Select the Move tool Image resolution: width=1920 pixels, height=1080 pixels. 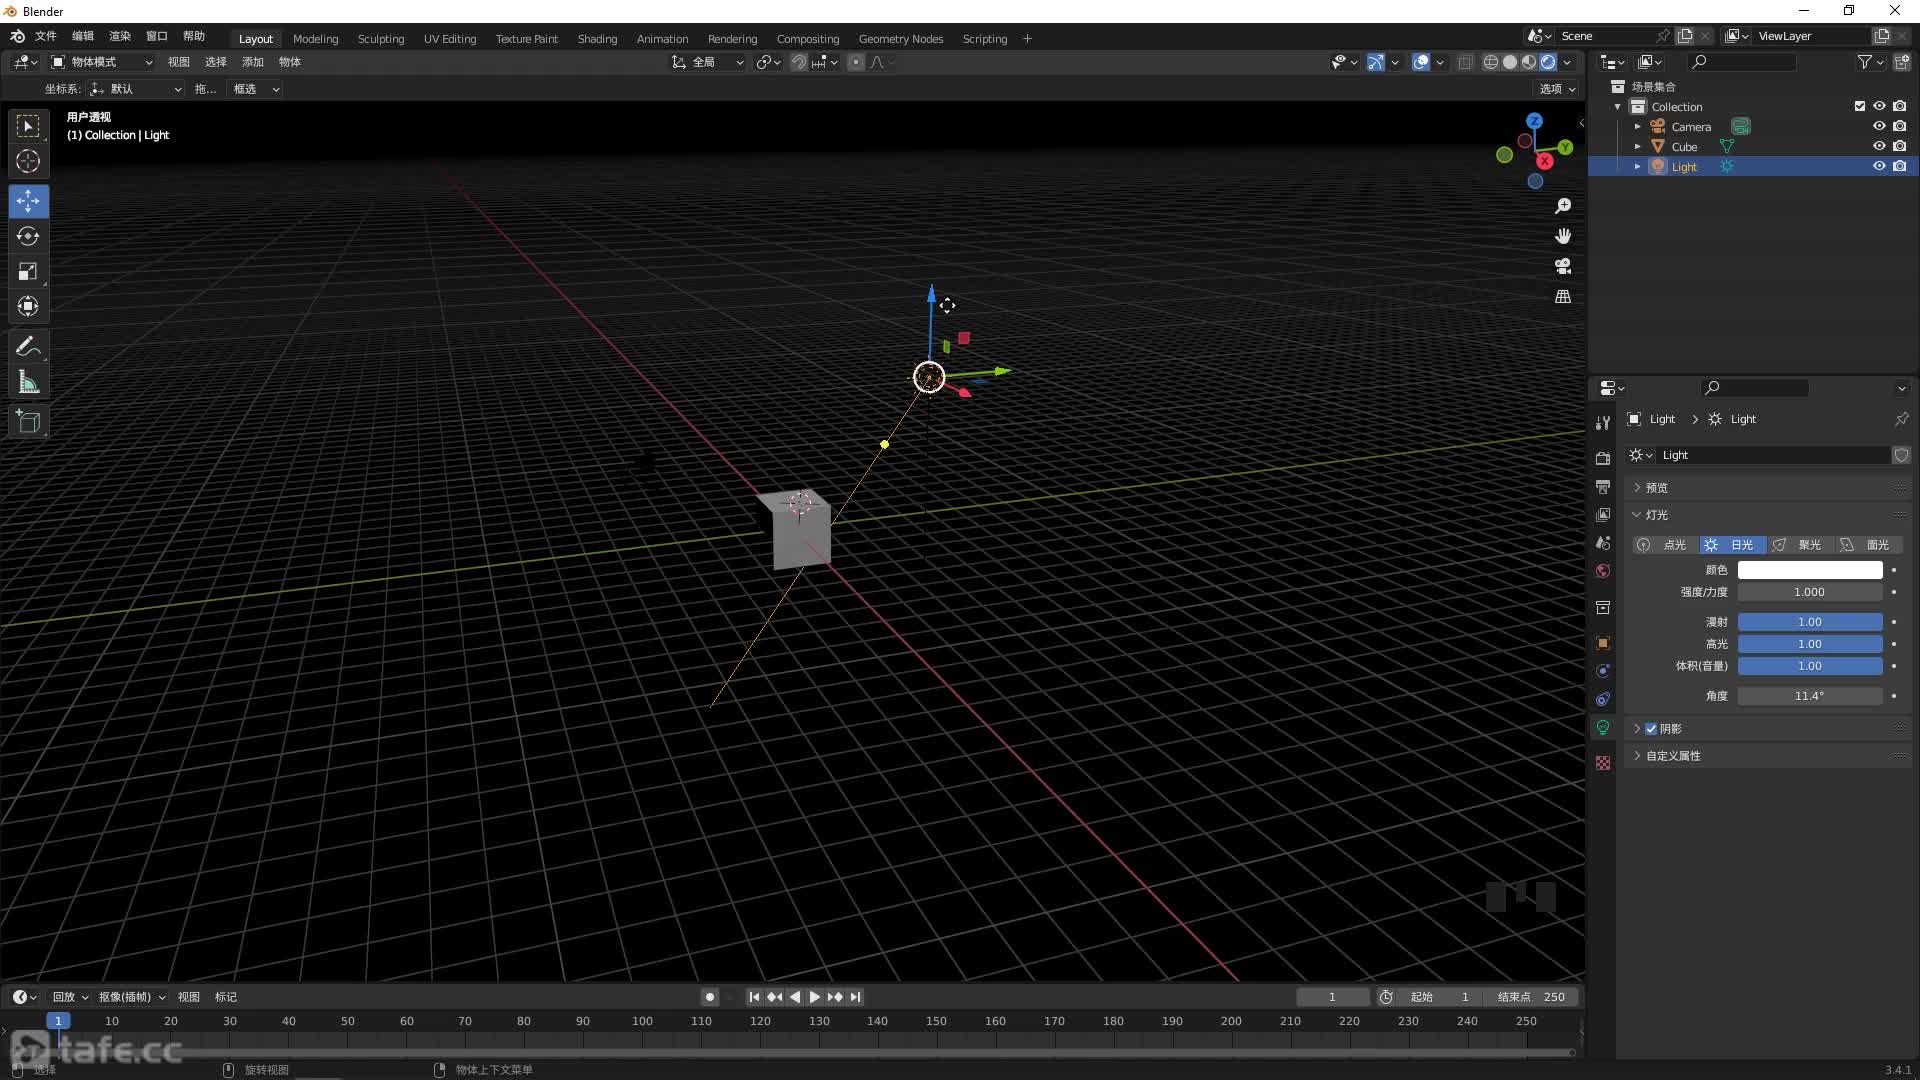tap(28, 201)
